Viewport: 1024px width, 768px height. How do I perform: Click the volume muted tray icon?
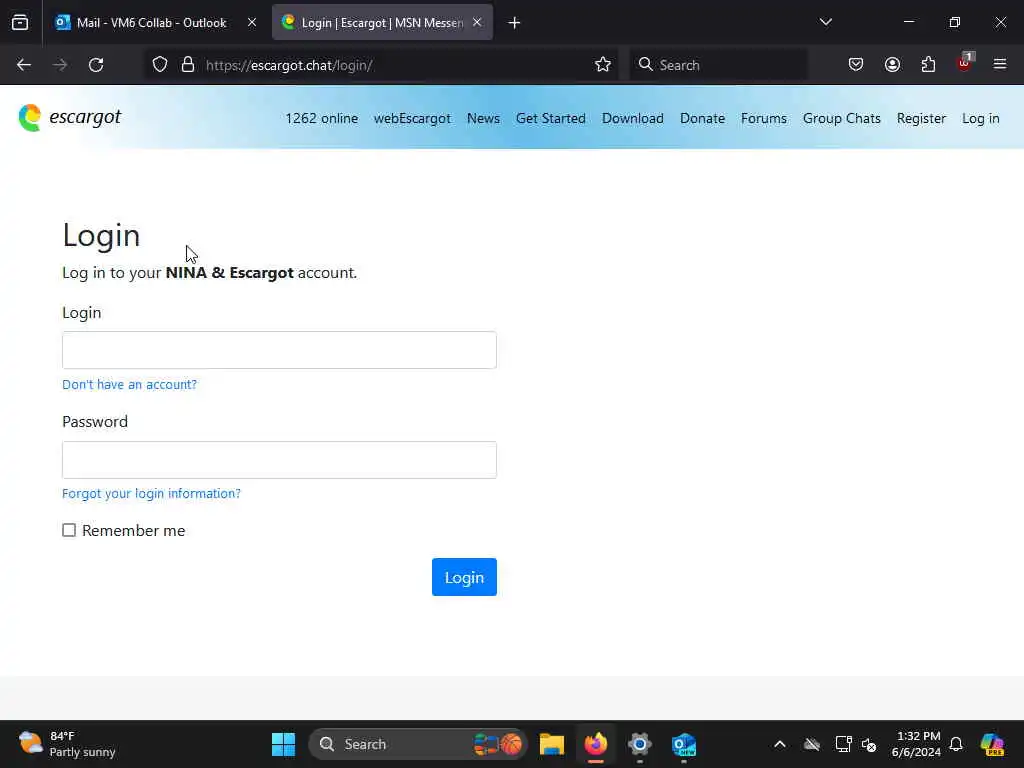[x=869, y=744]
